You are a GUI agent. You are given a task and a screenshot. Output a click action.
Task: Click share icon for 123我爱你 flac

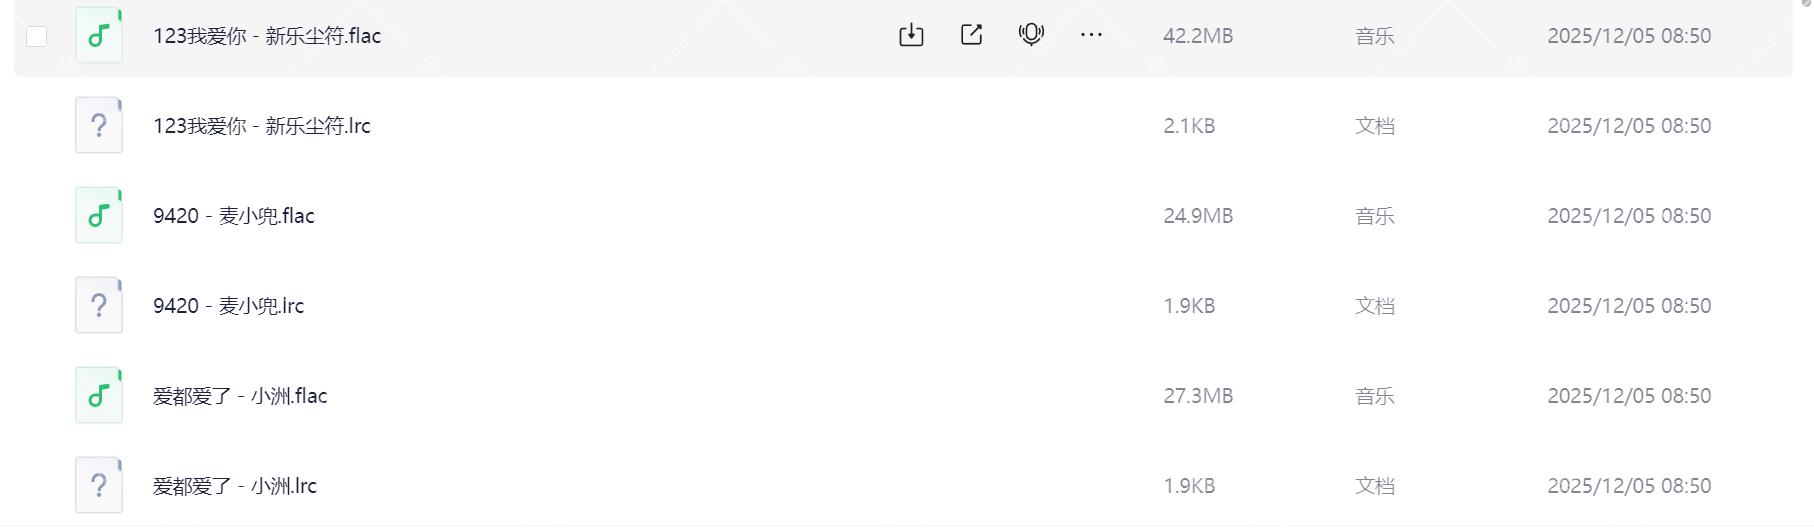(x=971, y=36)
